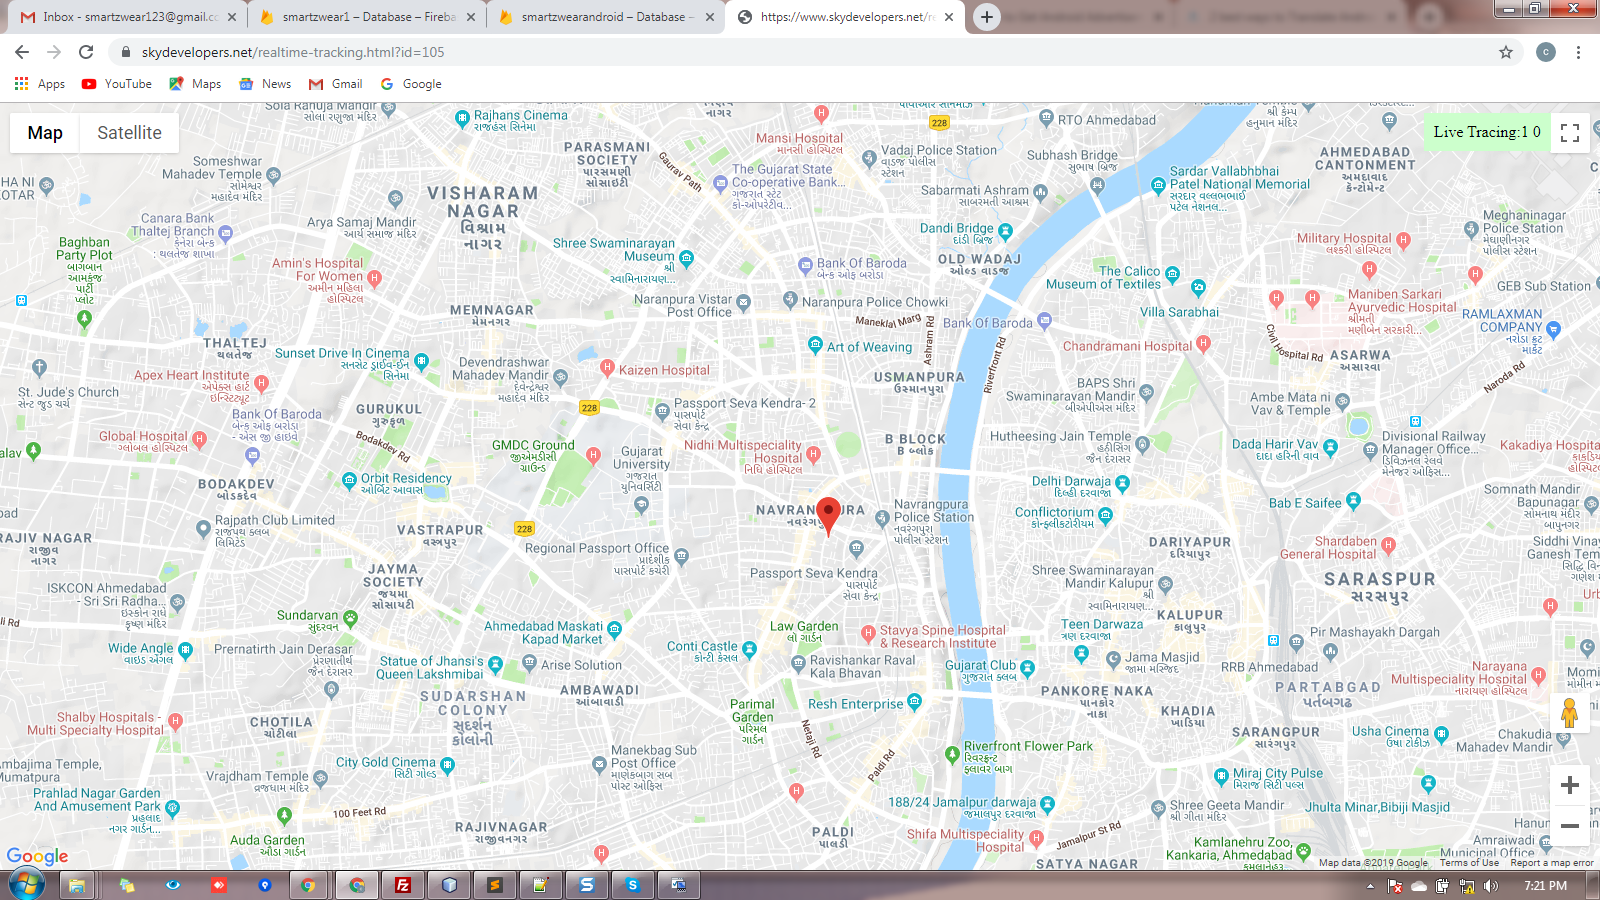Toggle fullscreen view on the map
This screenshot has height=900, width=1600.
(x=1570, y=133)
